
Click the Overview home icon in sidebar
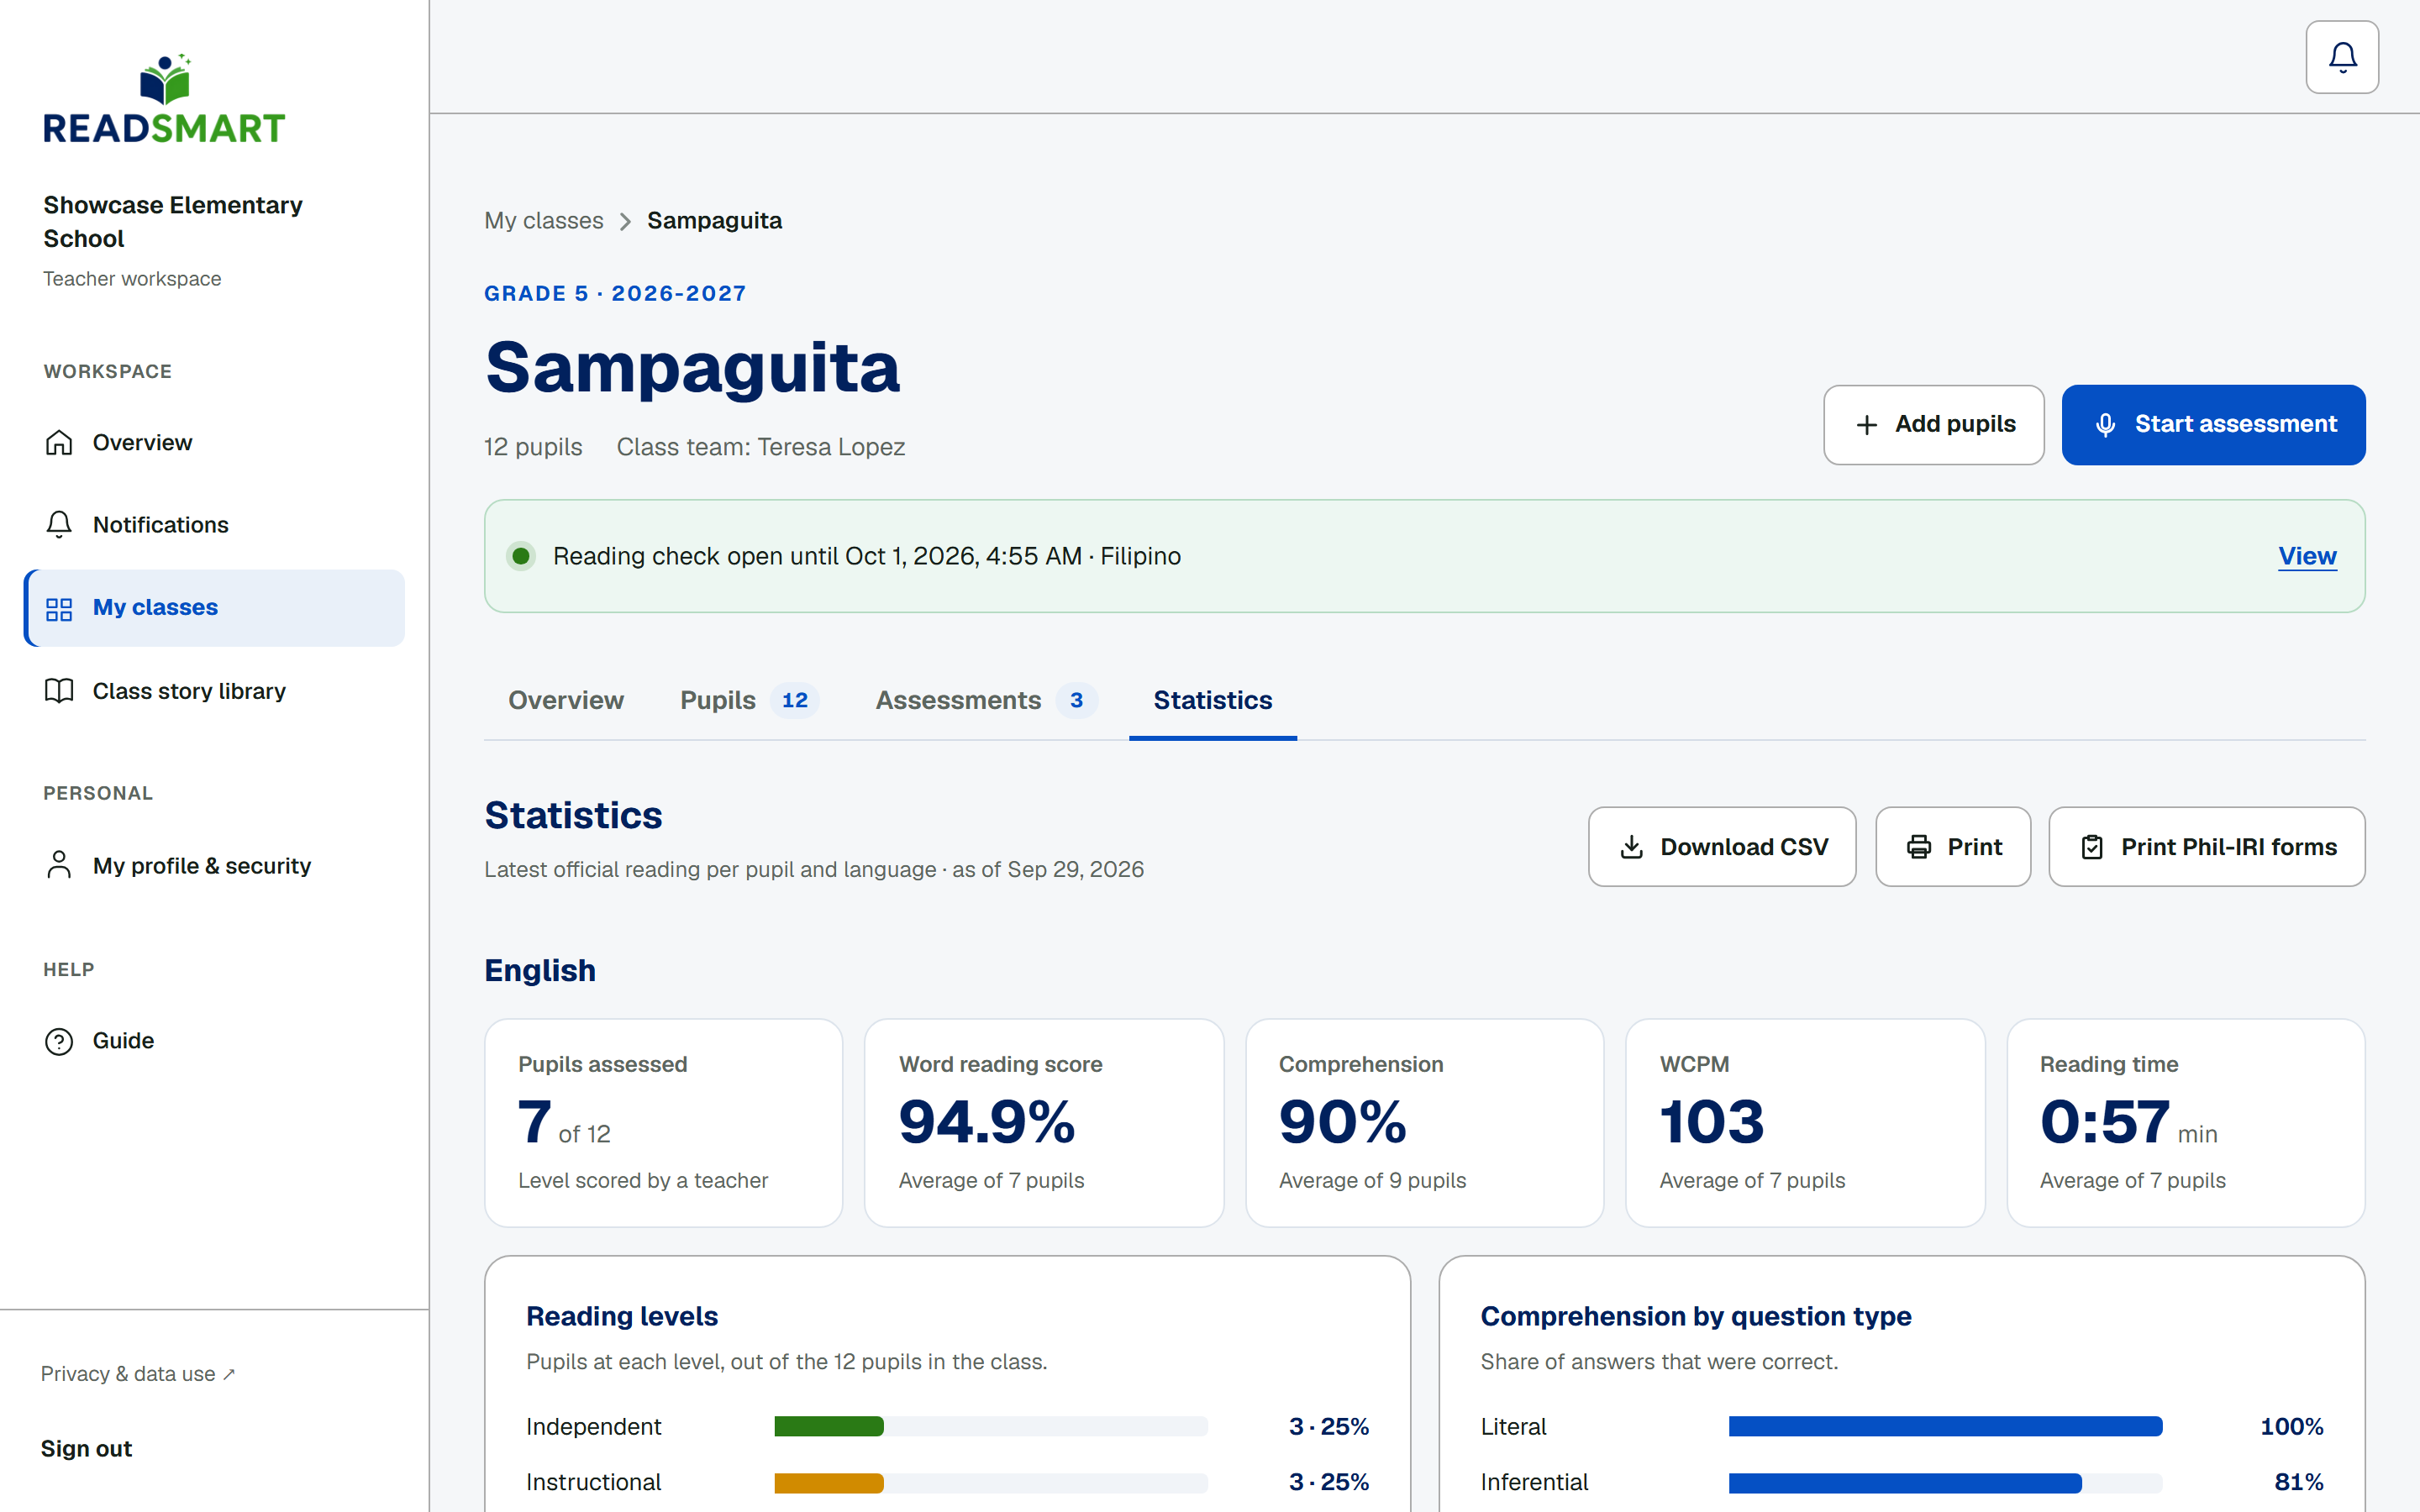coord(59,442)
